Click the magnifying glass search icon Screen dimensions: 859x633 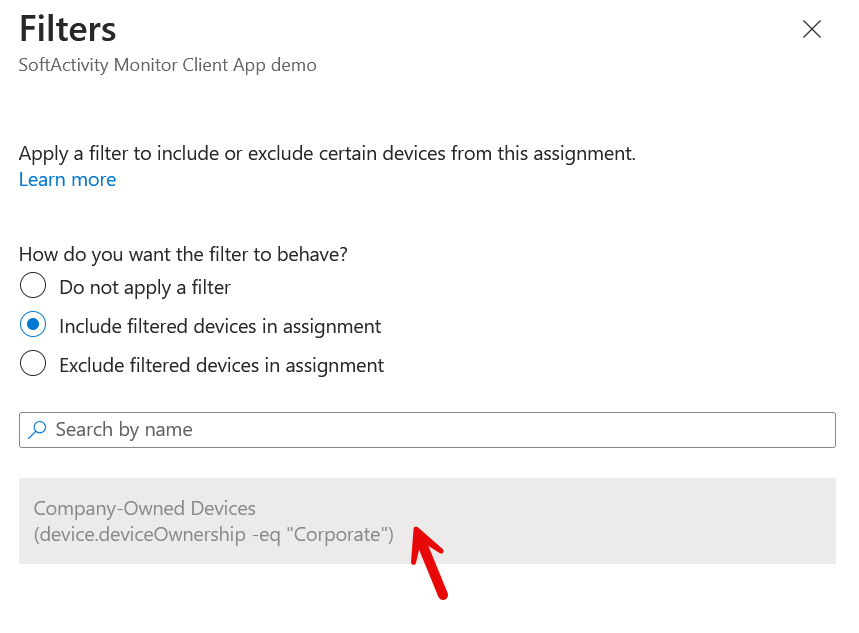pos(37,430)
